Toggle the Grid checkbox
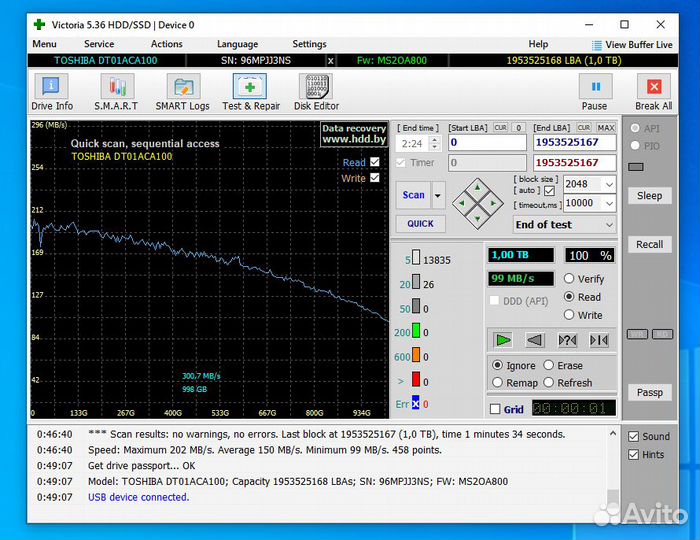700x540 pixels. 495,409
